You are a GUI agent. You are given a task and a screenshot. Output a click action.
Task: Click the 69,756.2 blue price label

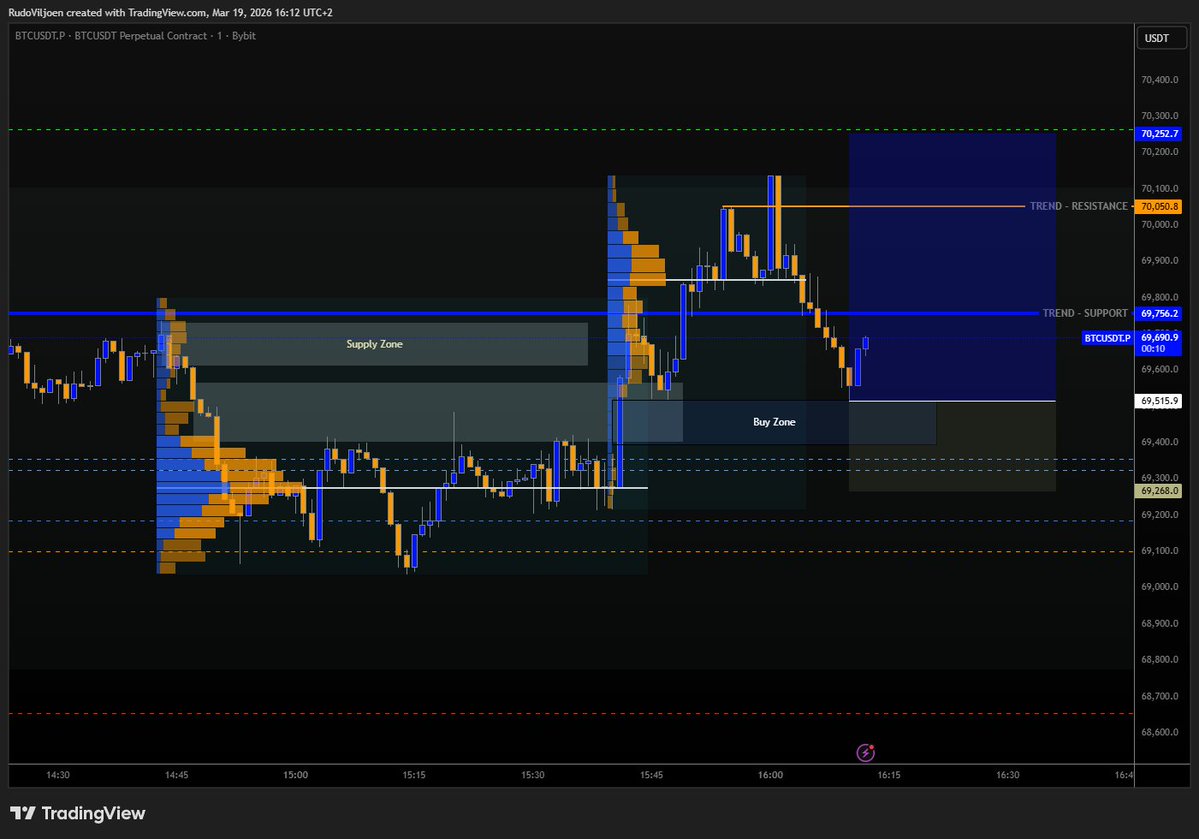click(1159, 314)
